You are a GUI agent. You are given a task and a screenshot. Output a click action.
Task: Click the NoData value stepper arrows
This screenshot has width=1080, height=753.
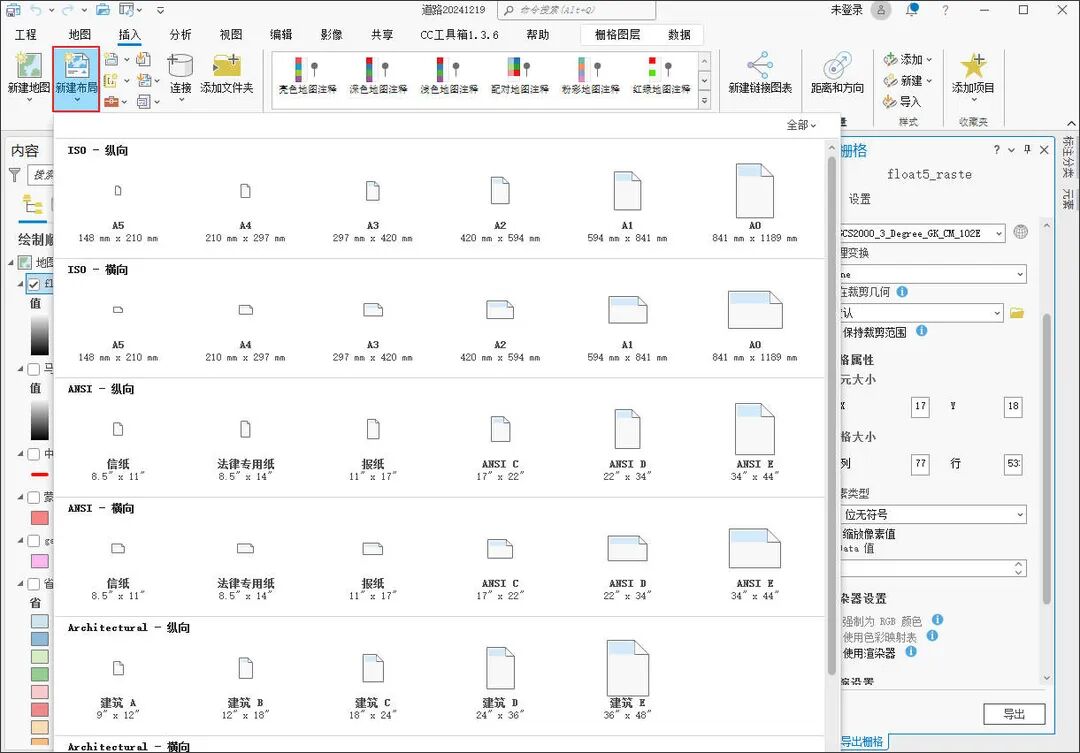click(x=1019, y=568)
